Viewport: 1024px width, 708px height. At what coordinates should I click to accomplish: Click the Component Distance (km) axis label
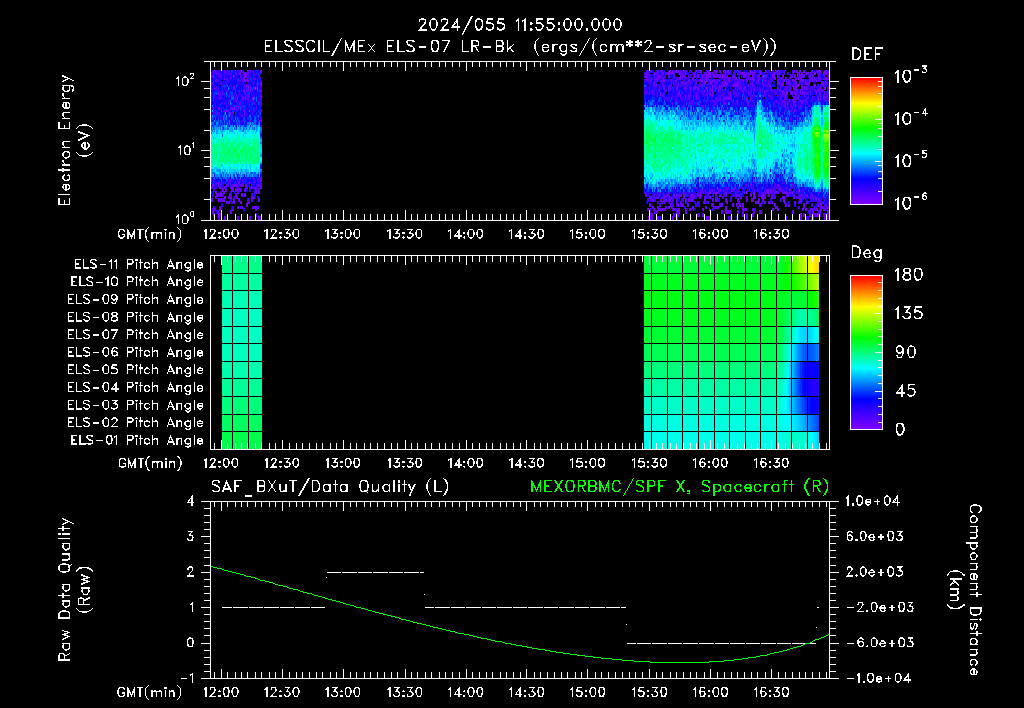coord(965,590)
